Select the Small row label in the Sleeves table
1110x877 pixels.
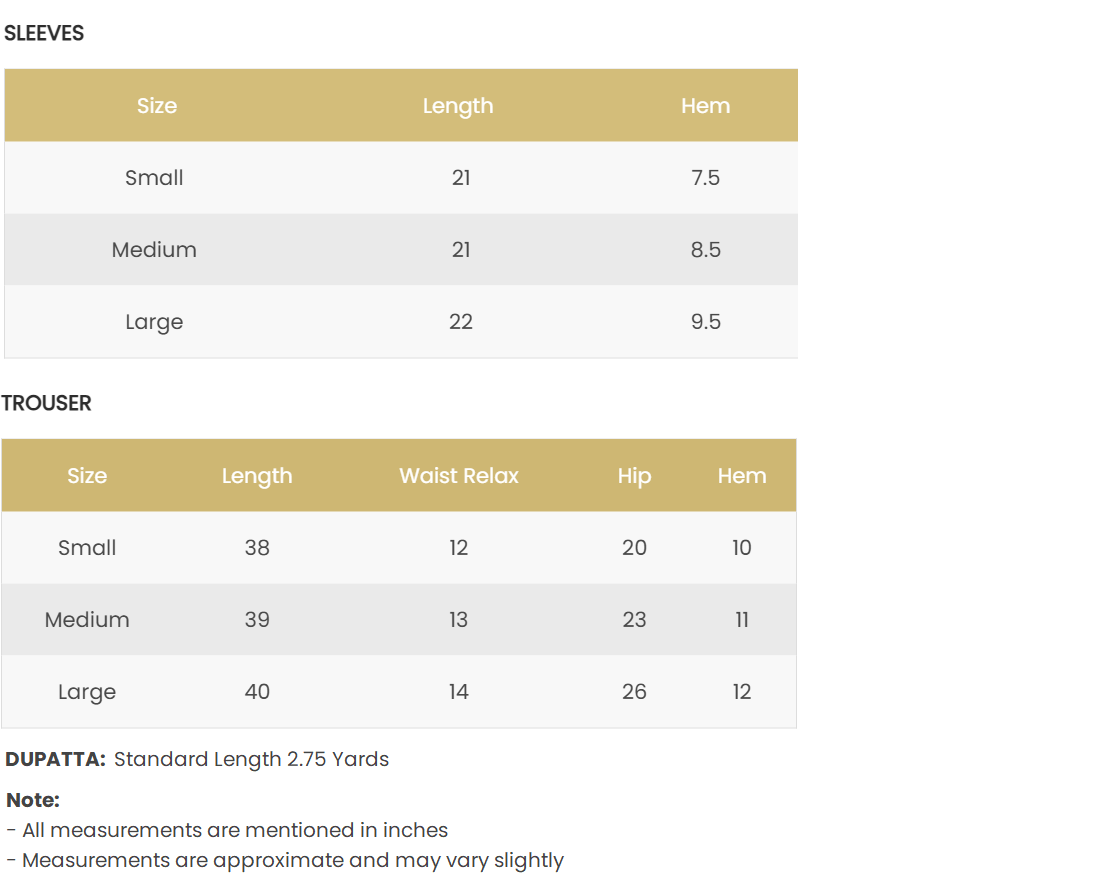coord(154,178)
